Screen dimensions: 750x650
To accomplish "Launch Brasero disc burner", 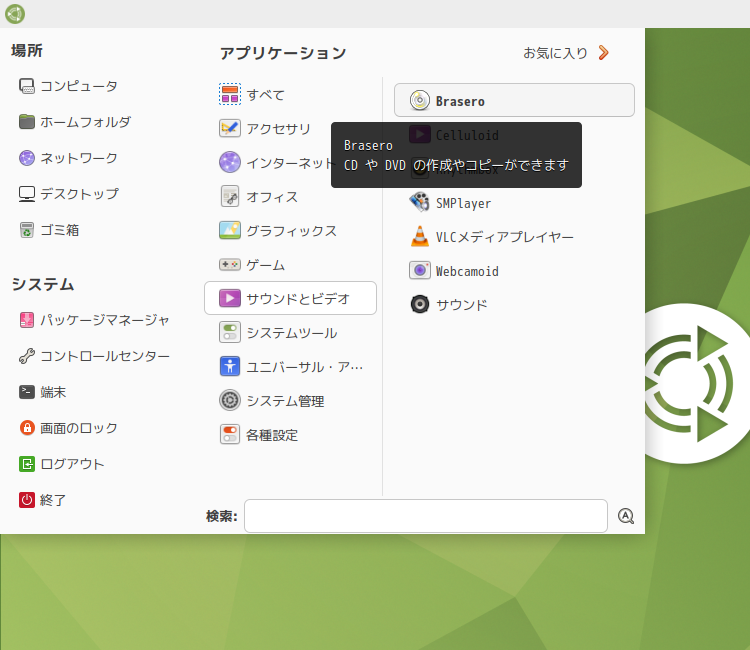I will tap(514, 100).
